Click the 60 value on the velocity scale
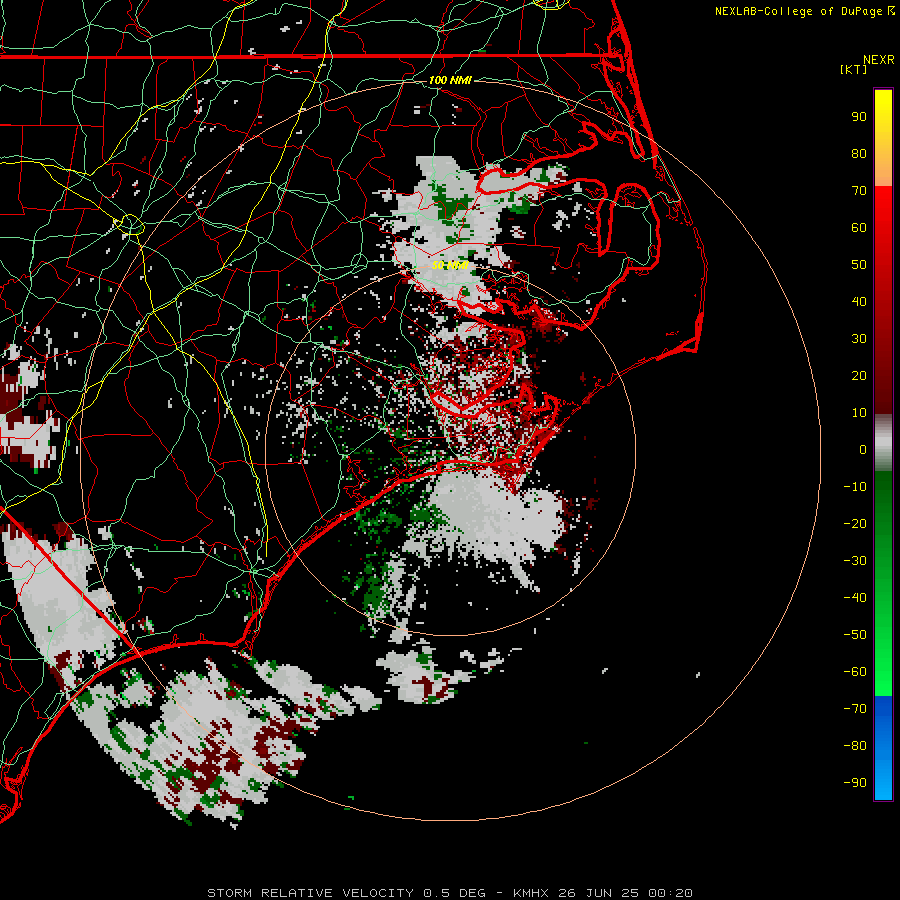 click(859, 227)
